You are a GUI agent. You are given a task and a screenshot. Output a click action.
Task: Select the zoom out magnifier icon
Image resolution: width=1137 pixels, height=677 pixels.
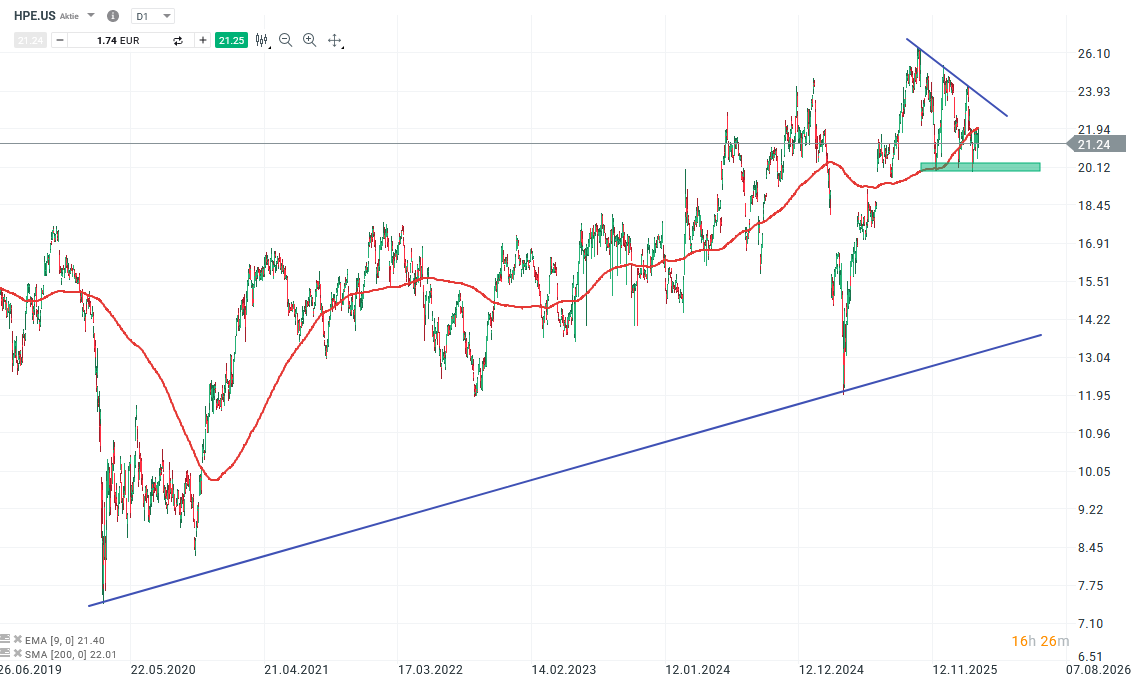coord(285,40)
